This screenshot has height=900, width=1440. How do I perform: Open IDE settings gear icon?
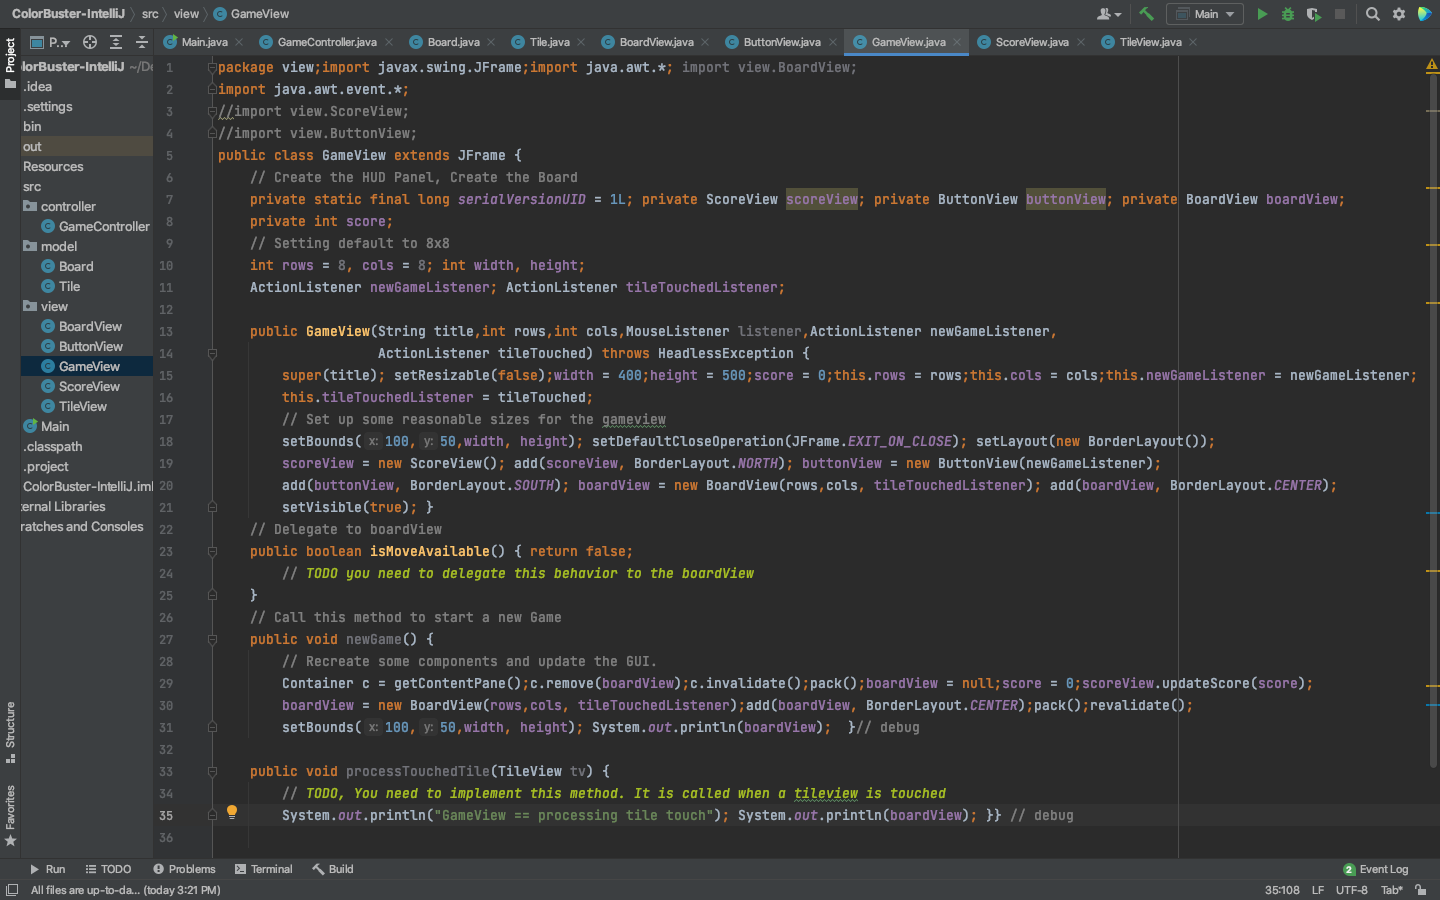pyautogui.click(x=1399, y=14)
